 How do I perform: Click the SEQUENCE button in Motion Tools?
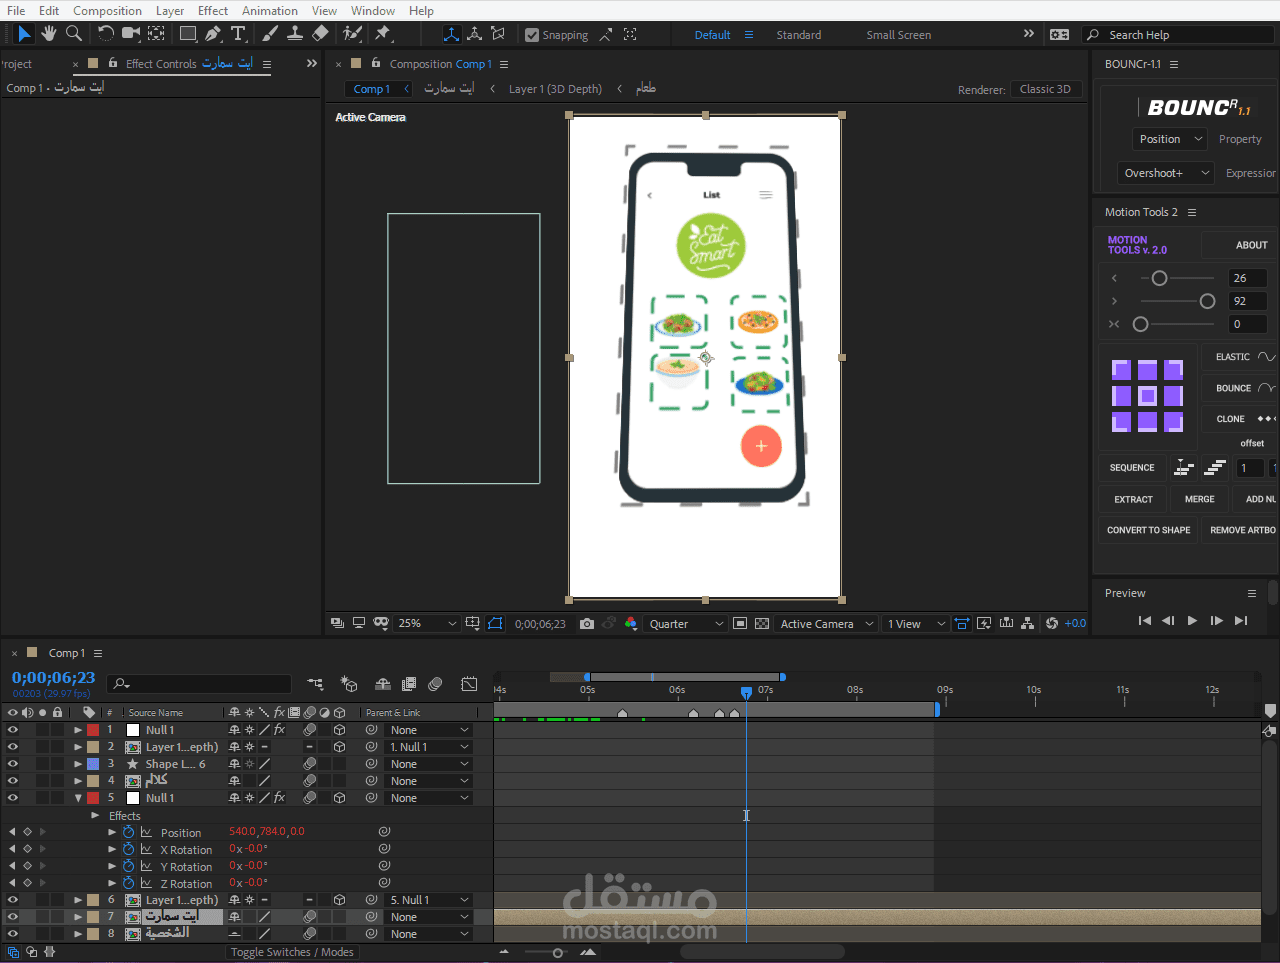1132,468
